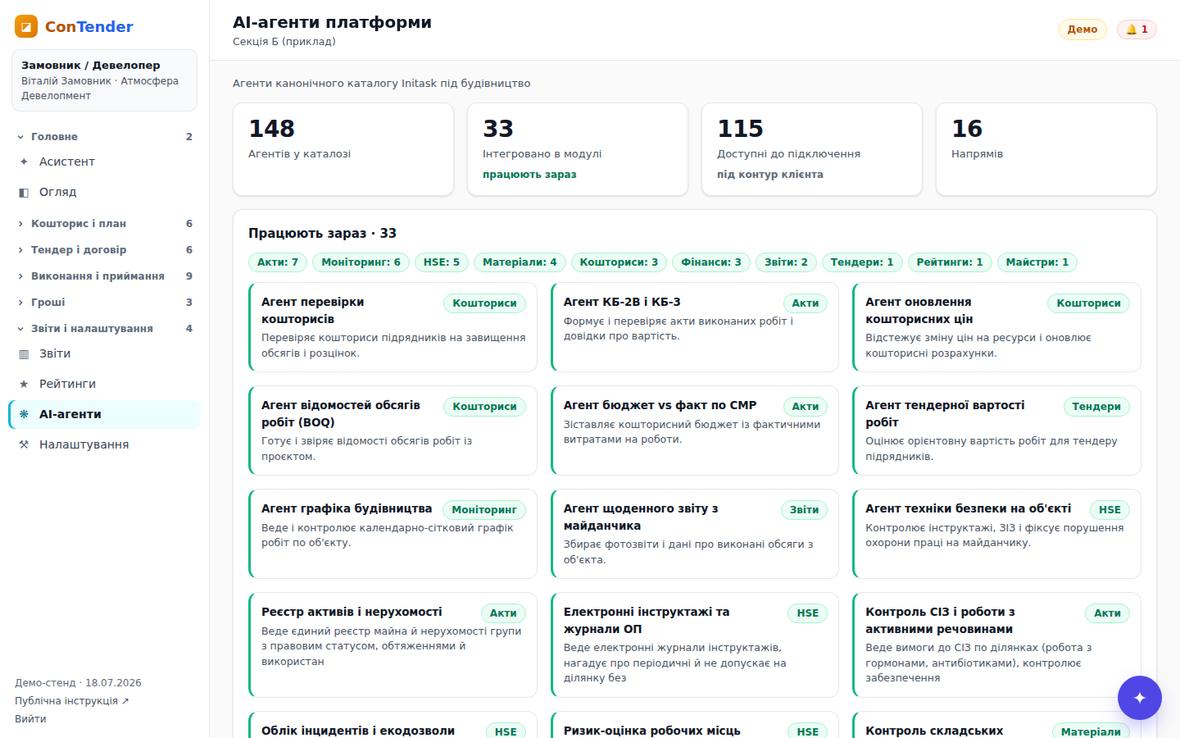1180x738 pixels.
Task: Open Реєстр активів і нерухомості card
Action: [x=393, y=645]
